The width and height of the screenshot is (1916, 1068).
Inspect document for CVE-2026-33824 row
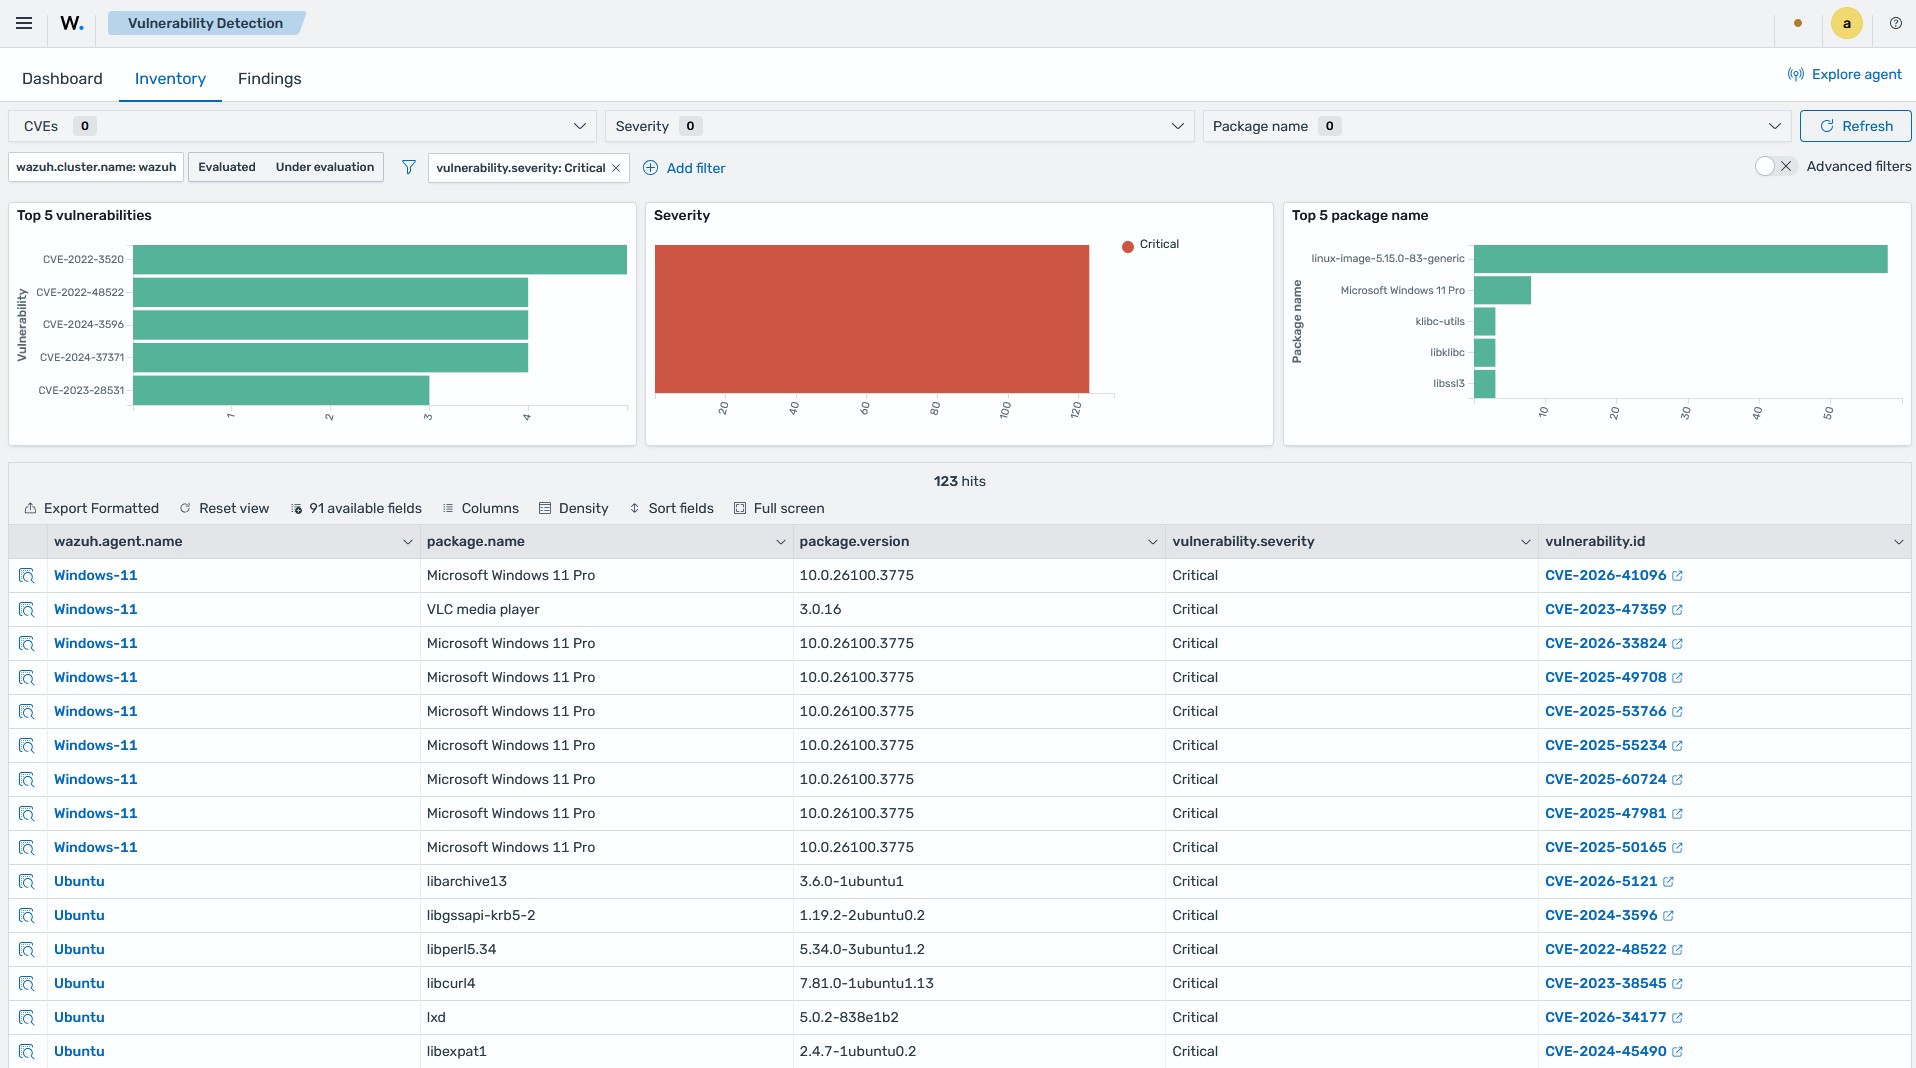click(x=27, y=644)
